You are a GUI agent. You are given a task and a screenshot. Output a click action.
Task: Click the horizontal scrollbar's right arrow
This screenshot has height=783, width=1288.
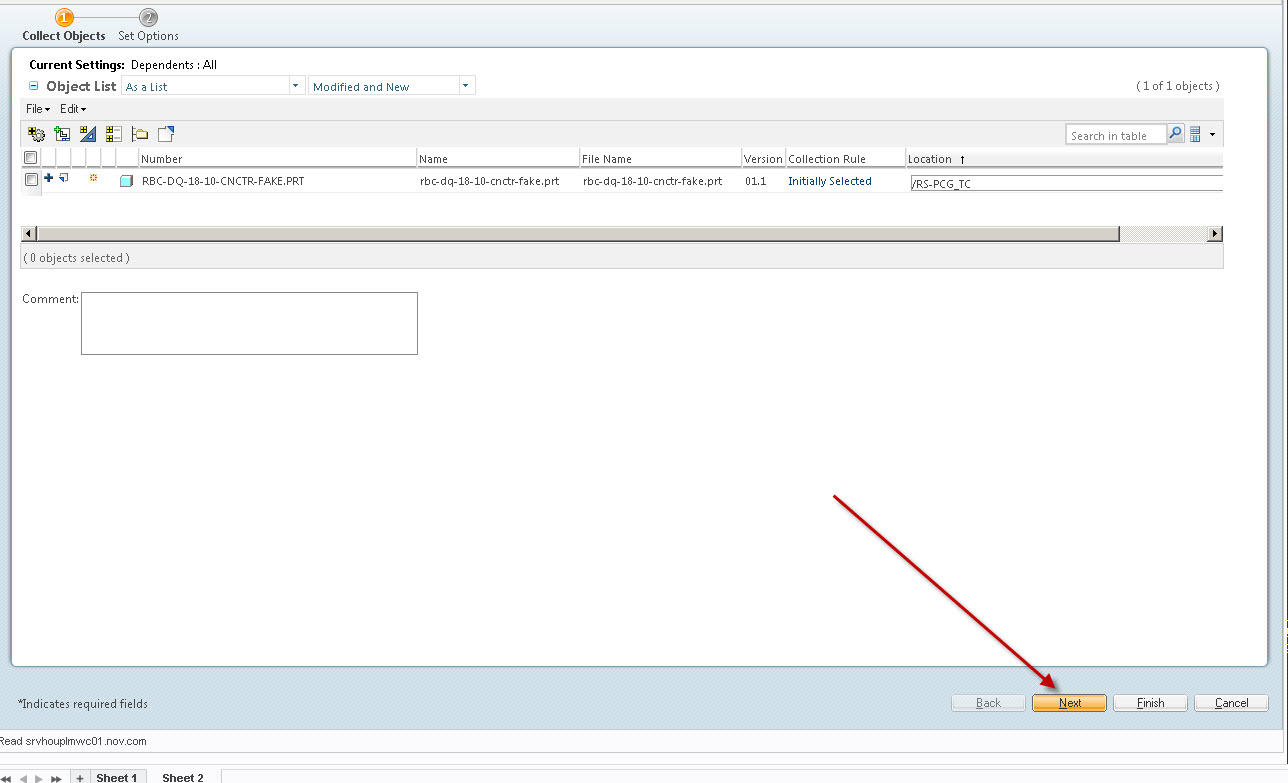(1215, 233)
